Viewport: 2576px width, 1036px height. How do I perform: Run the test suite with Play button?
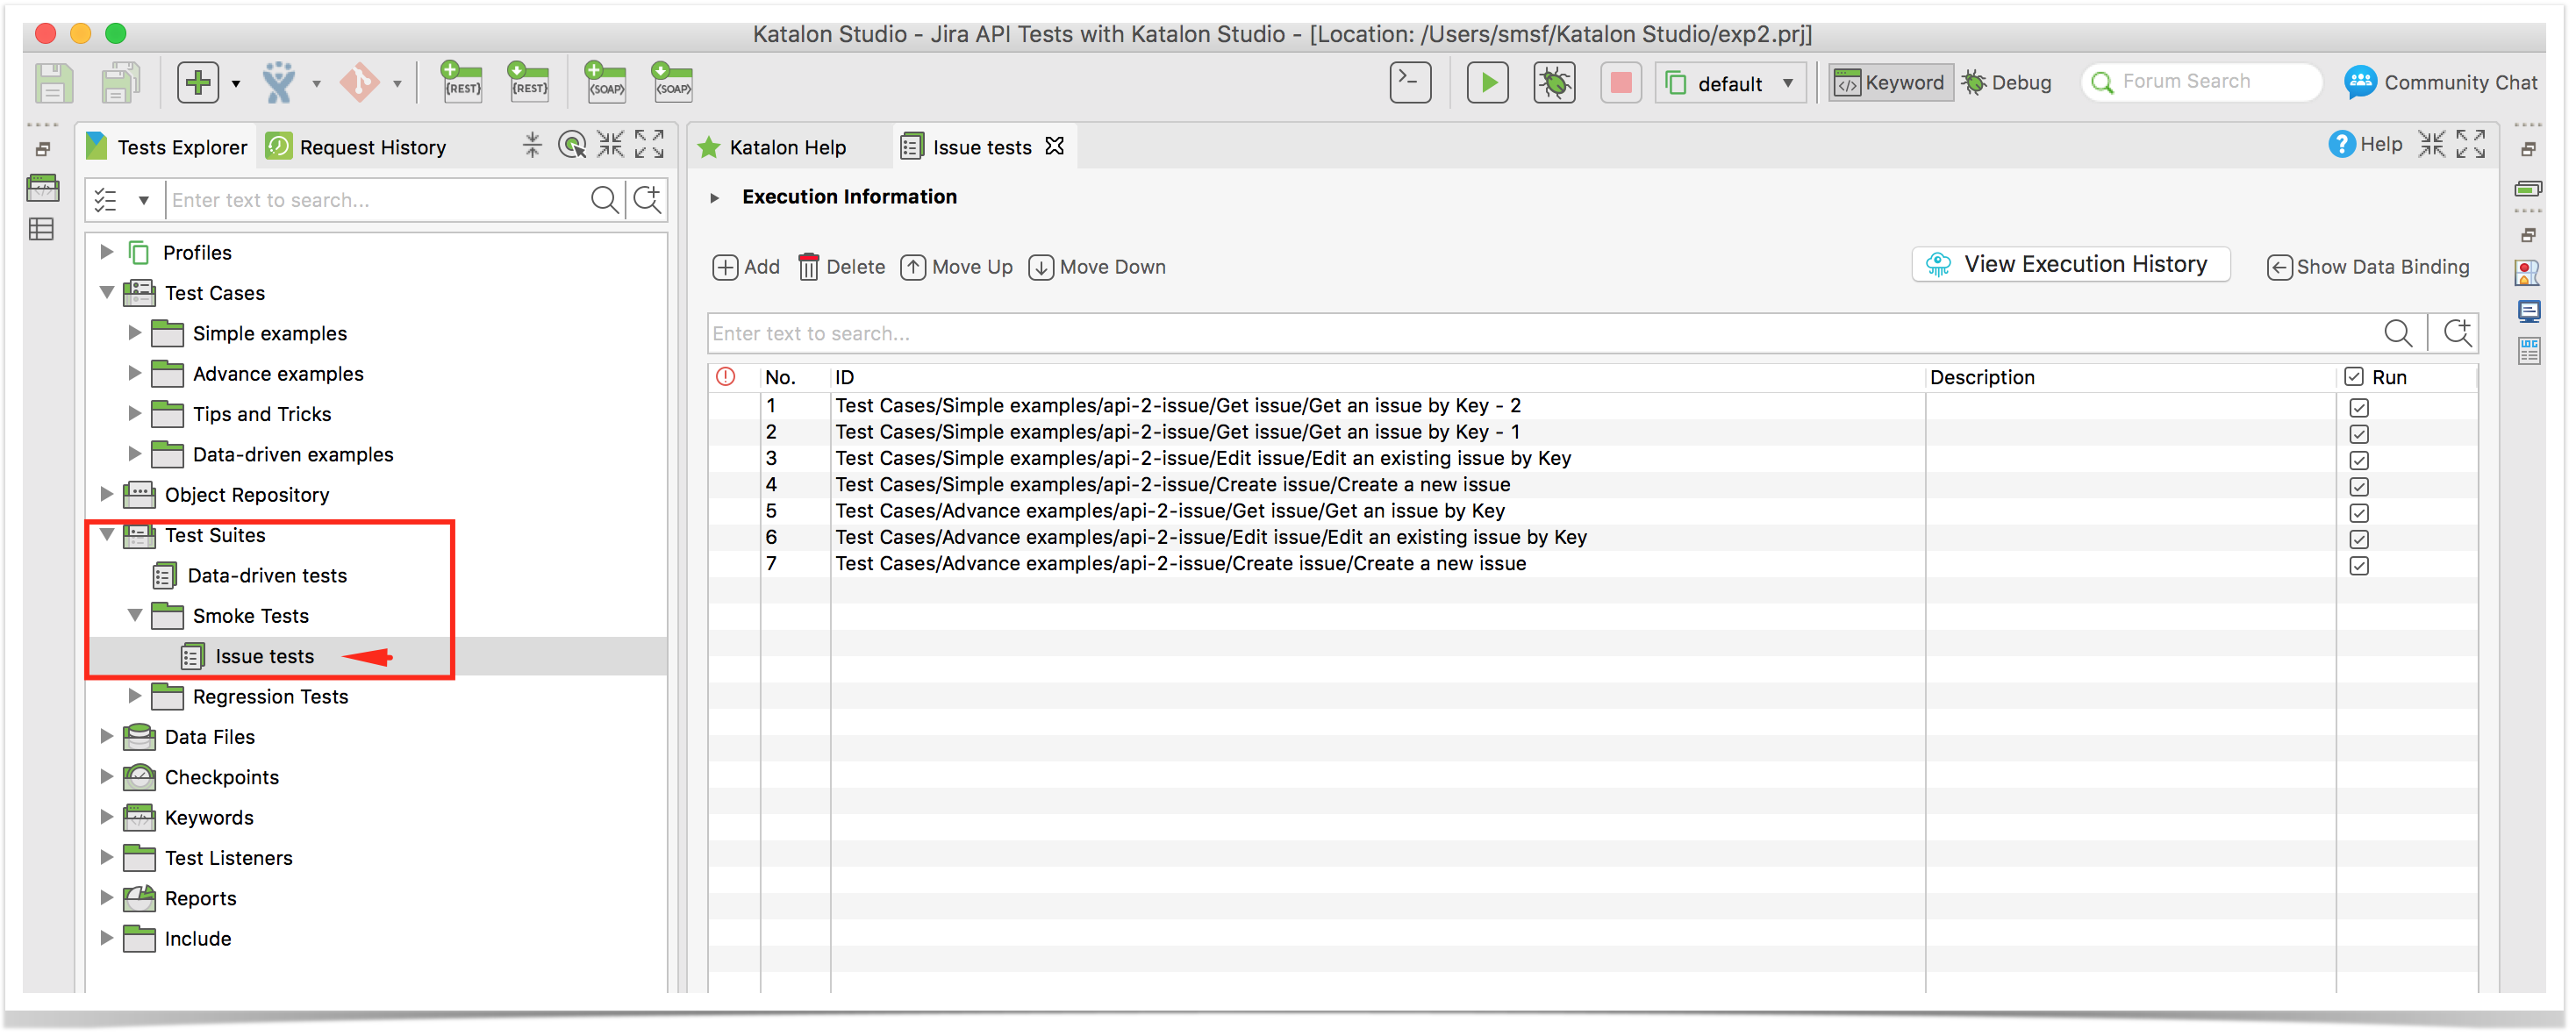1487,82
